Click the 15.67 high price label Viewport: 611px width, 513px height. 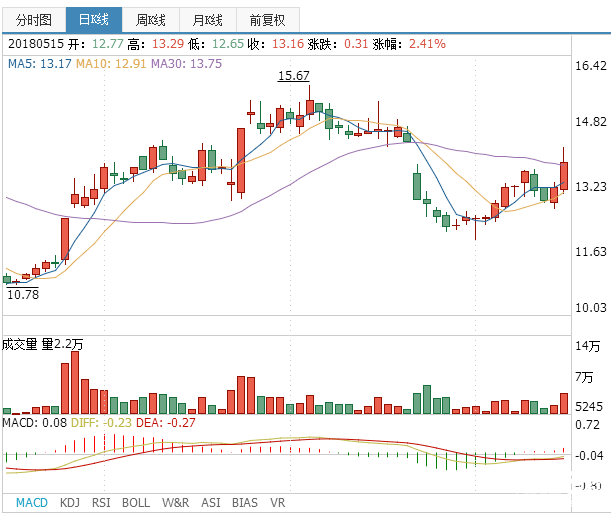coord(294,76)
